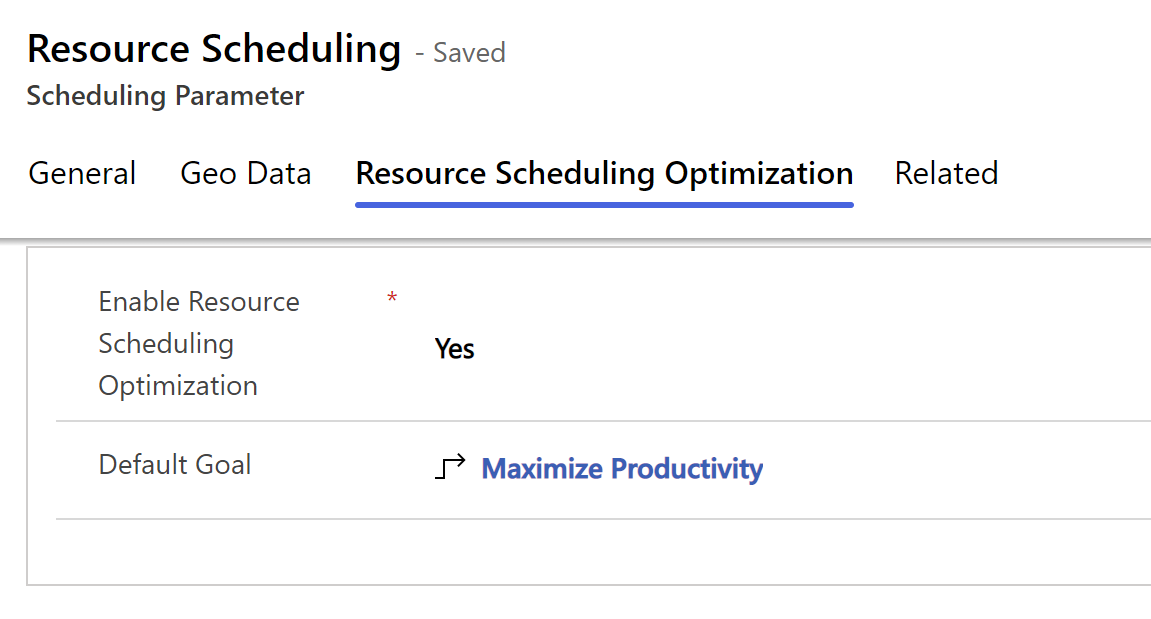Click the lookup arrow icon beside Maximize Productivity
This screenshot has width=1151, height=619.
tap(450, 467)
